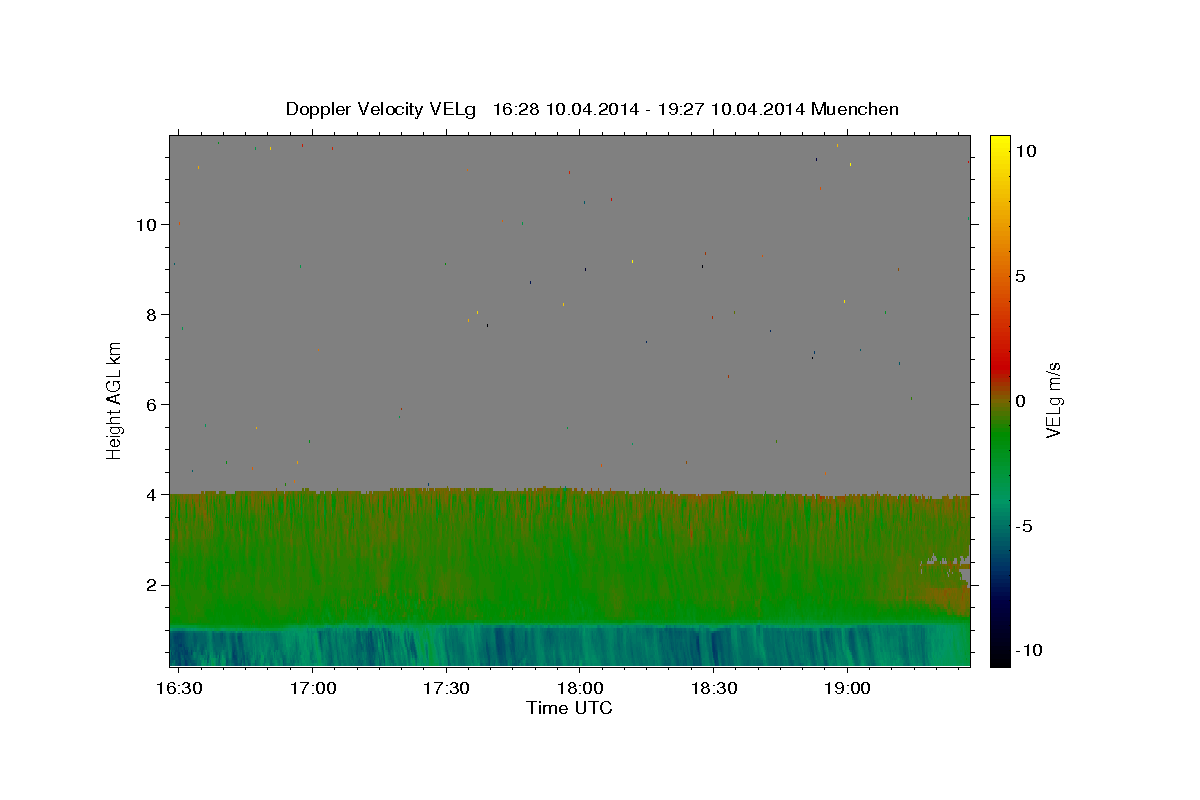
Task: Click the colorbar value label 0
Action: pos(1020,401)
